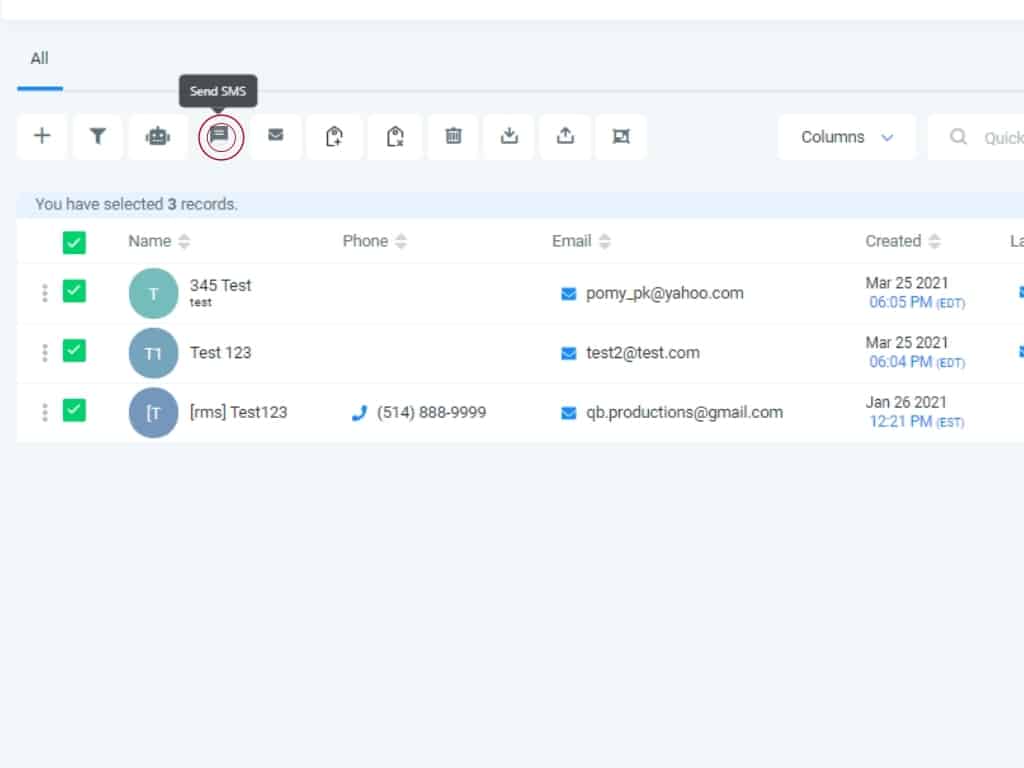Click the add tag icon
The image size is (1024, 768).
(335, 137)
